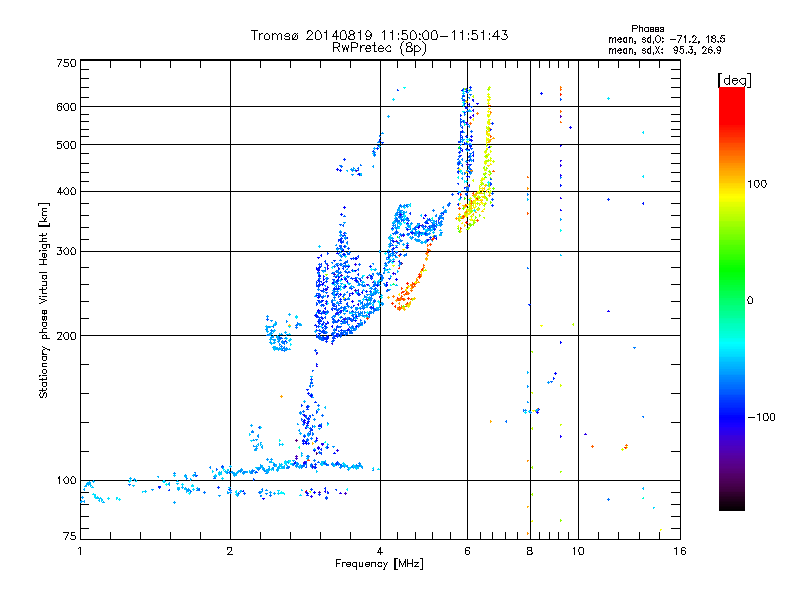Click the x-axis tick label '4'
The height and width of the screenshot is (600, 800).
(x=380, y=551)
